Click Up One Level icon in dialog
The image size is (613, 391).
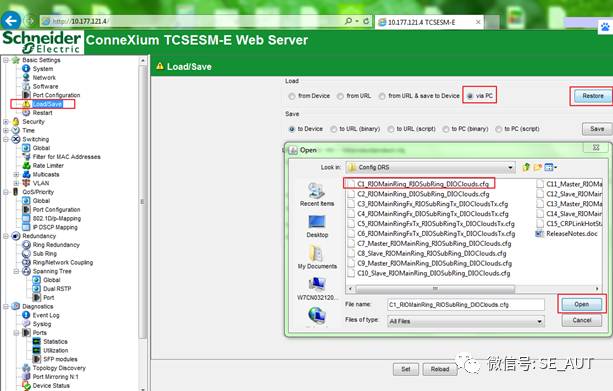(x=526, y=167)
